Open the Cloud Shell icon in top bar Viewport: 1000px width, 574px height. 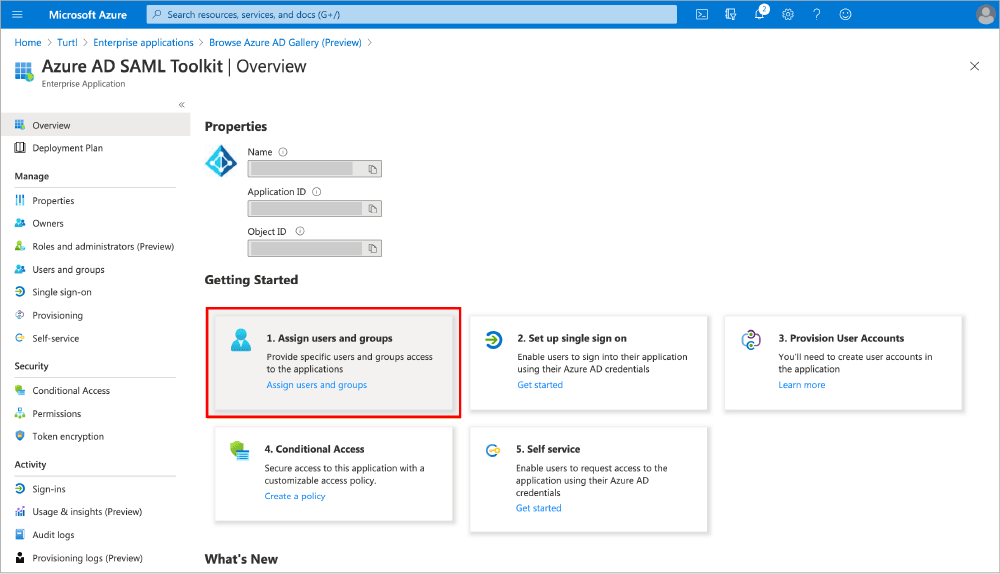pyautogui.click(x=702, y=14)
